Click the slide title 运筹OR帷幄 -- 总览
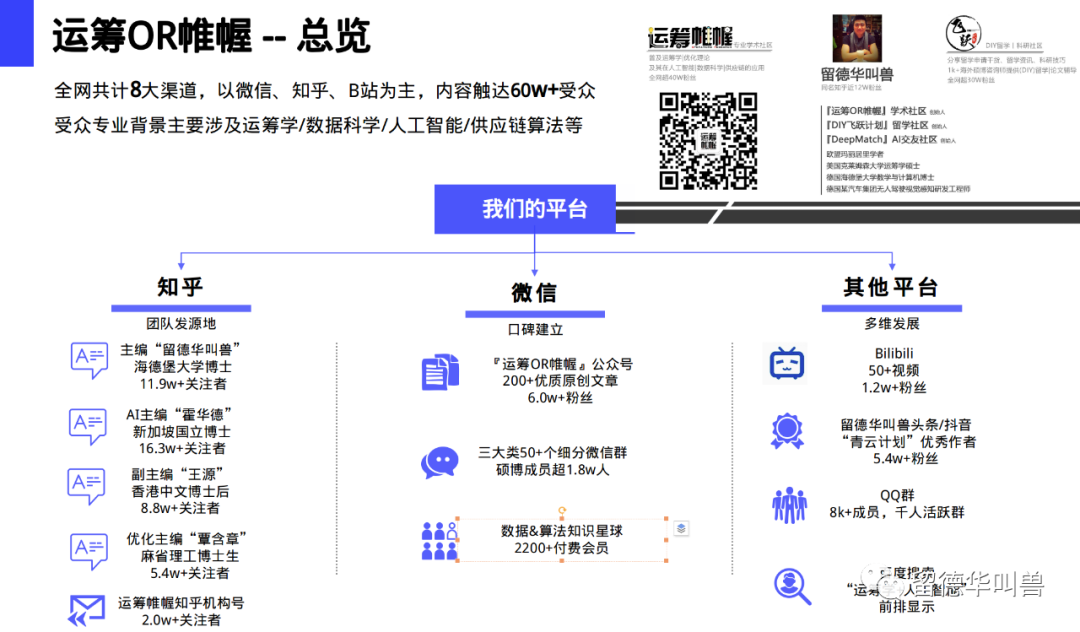 pos(211,36)
